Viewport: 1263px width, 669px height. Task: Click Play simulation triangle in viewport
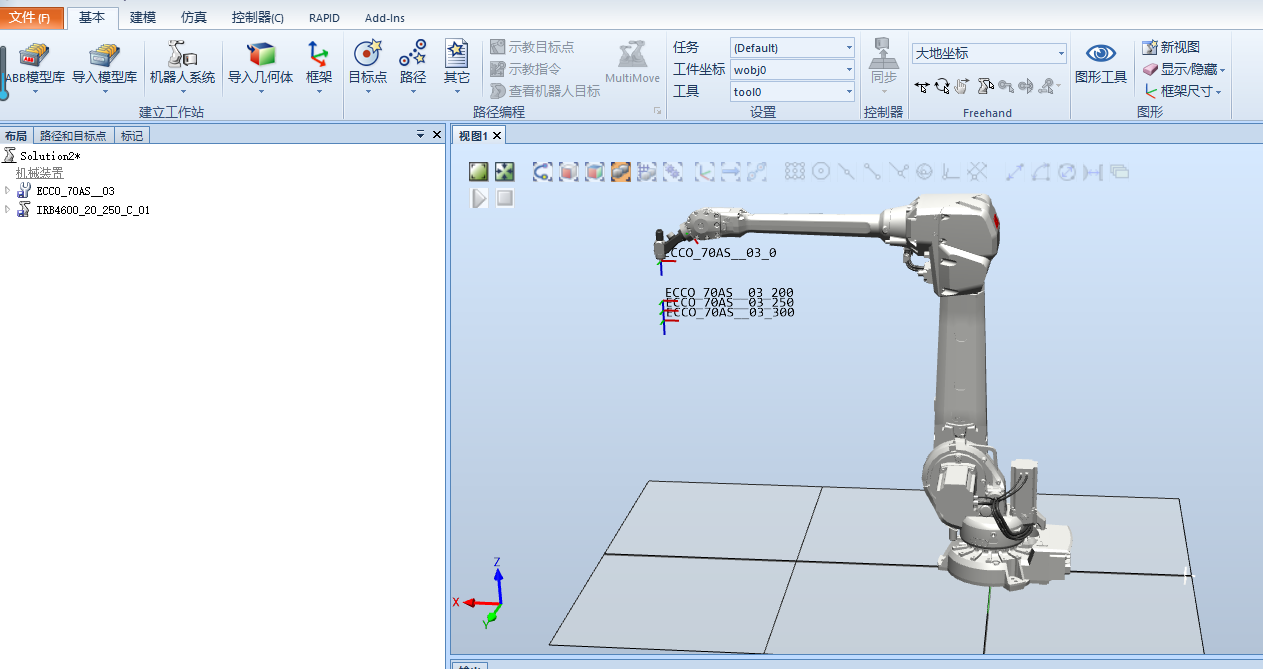pos(479,198)
